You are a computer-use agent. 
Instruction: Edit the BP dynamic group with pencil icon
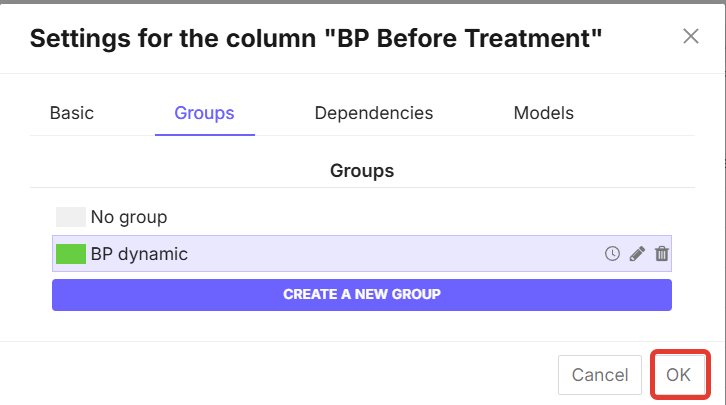[637, 254]
